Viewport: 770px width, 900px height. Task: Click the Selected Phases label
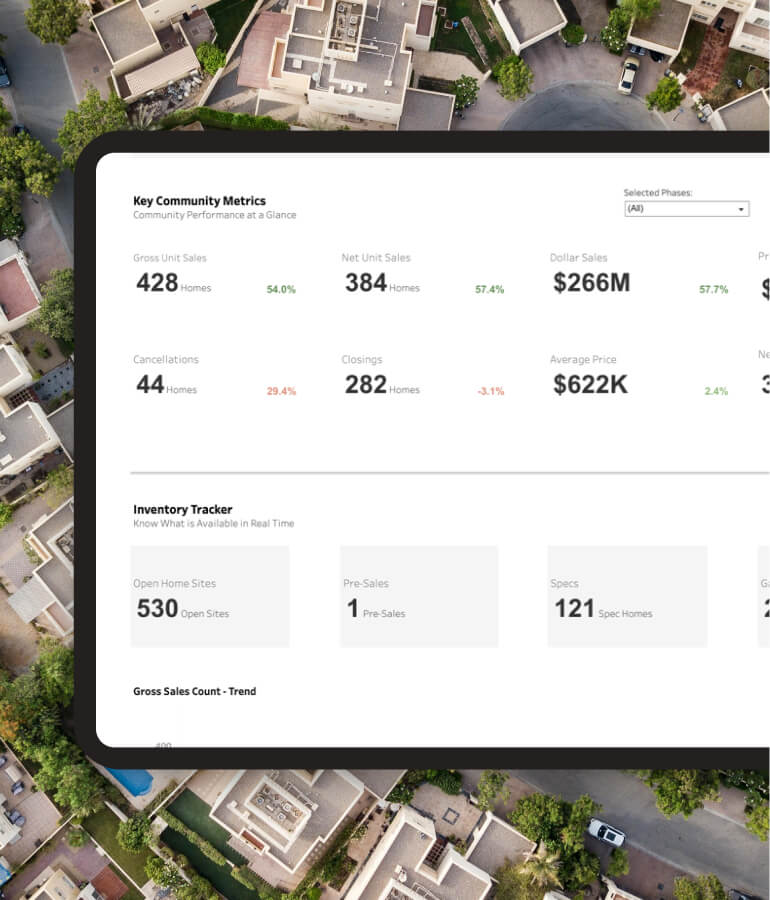tap(658, 193)
